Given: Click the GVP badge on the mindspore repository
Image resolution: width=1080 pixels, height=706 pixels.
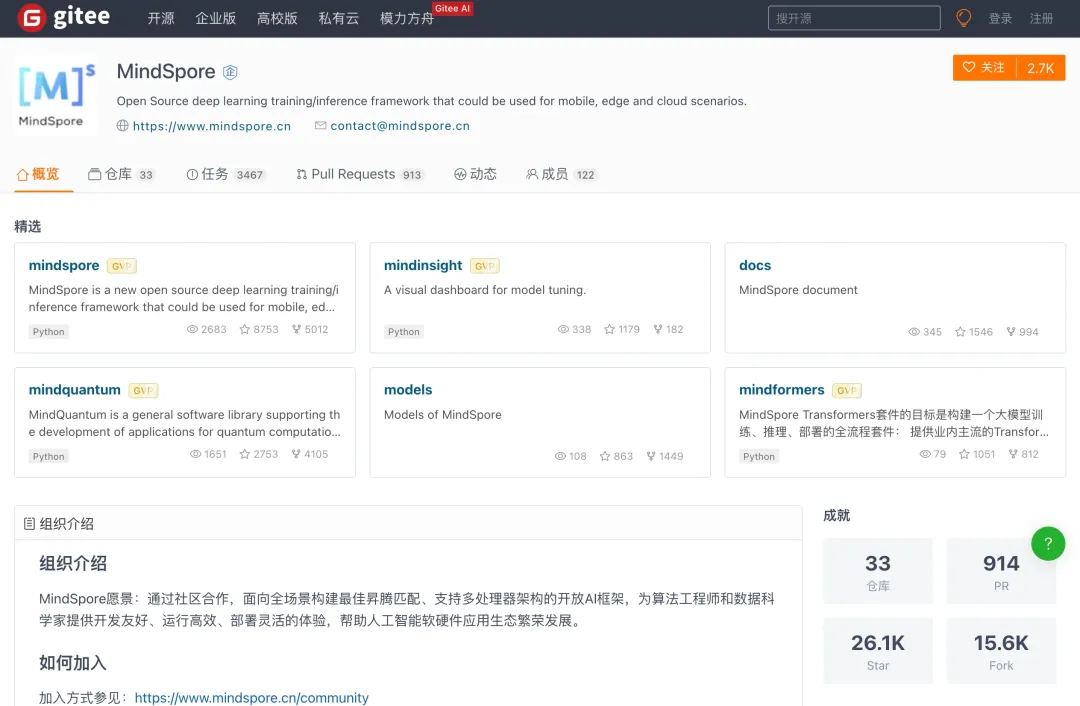Looking at the screenshot, I should (121, 265).
